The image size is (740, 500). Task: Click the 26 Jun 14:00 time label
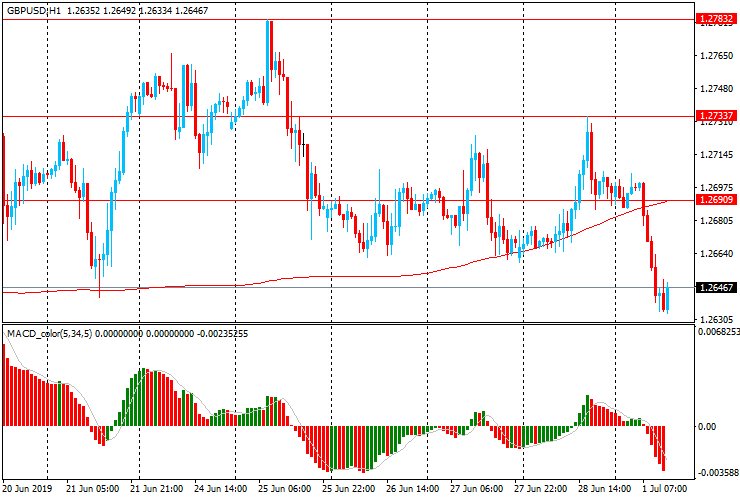[x=413, y=488]
